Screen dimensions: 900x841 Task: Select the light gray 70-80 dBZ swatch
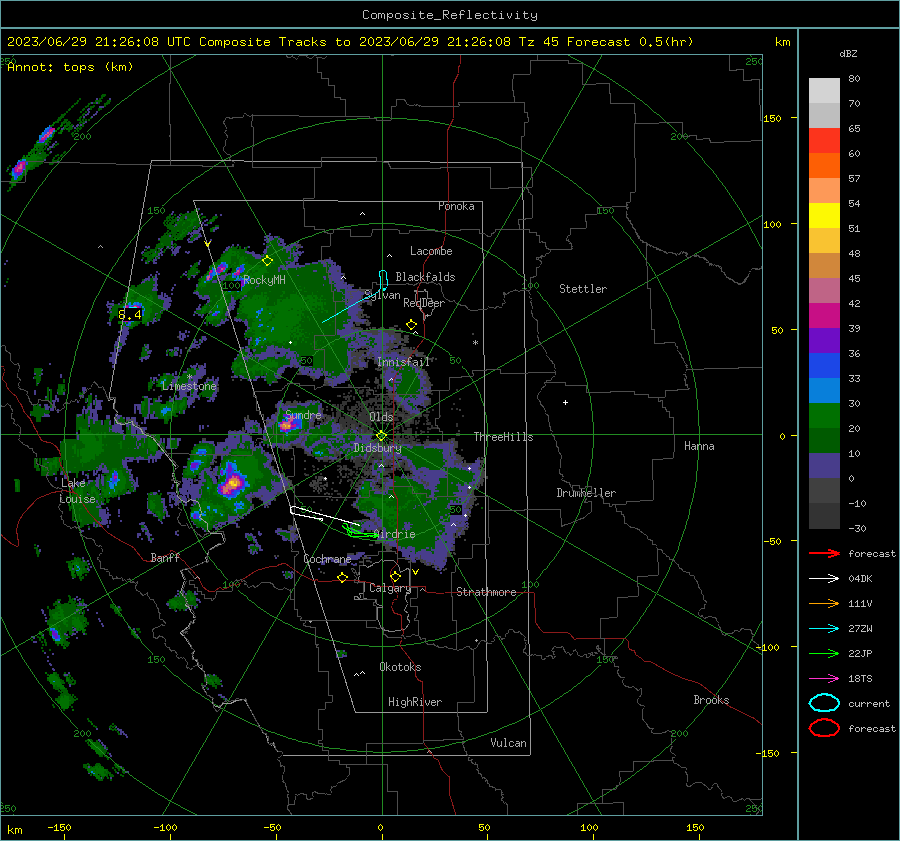point(824,91)
